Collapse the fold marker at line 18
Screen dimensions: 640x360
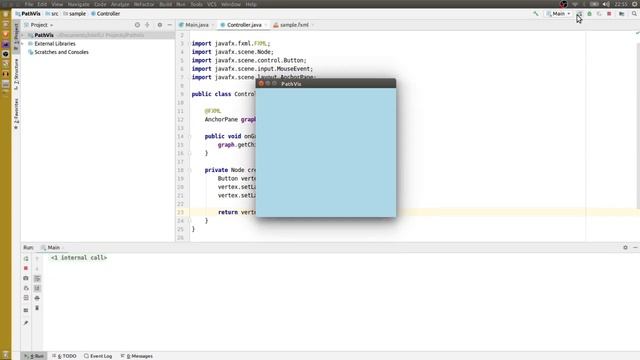(190, 170)
